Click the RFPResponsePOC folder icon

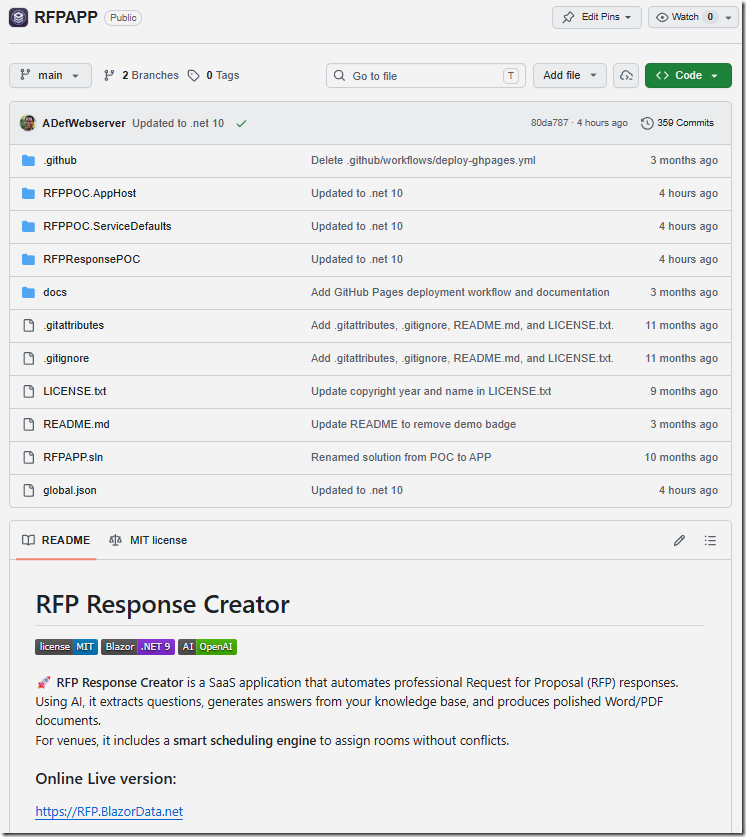(29, 259)
